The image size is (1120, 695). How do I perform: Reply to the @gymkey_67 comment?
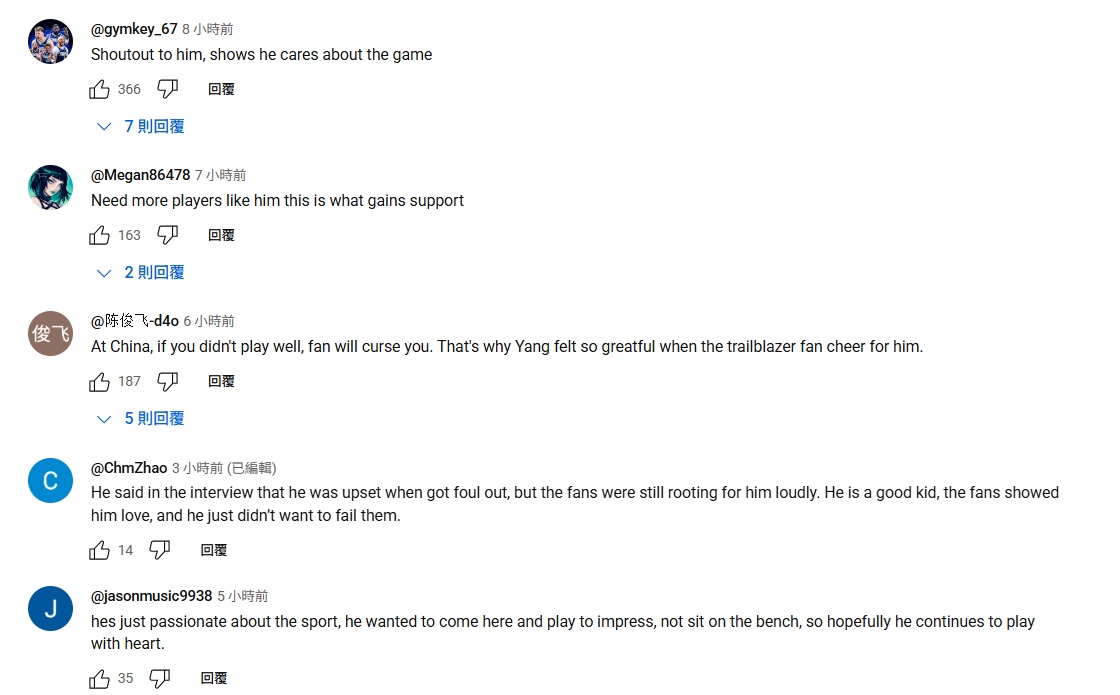221,89
